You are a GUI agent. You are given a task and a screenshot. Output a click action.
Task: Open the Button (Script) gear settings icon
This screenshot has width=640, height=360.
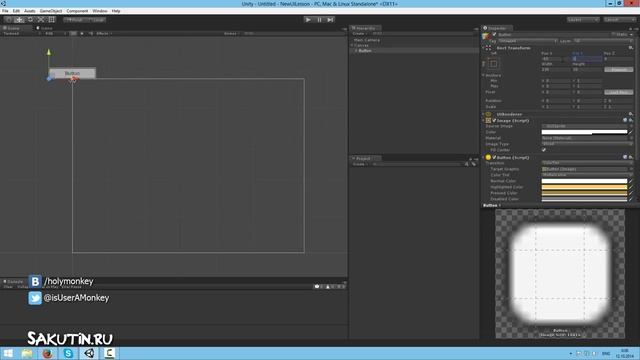click(x=631, y=157)
